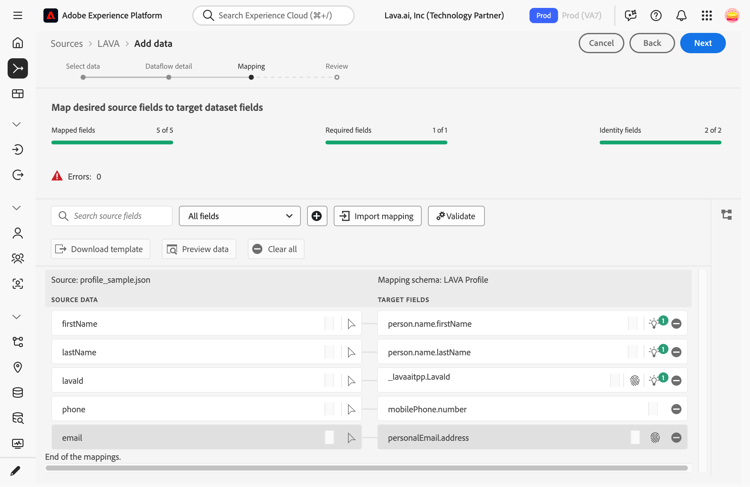750x487 pixels.
Task: Click the identity fingerprint on _lavaaitpp.LavaId
Action: (635, 381)
